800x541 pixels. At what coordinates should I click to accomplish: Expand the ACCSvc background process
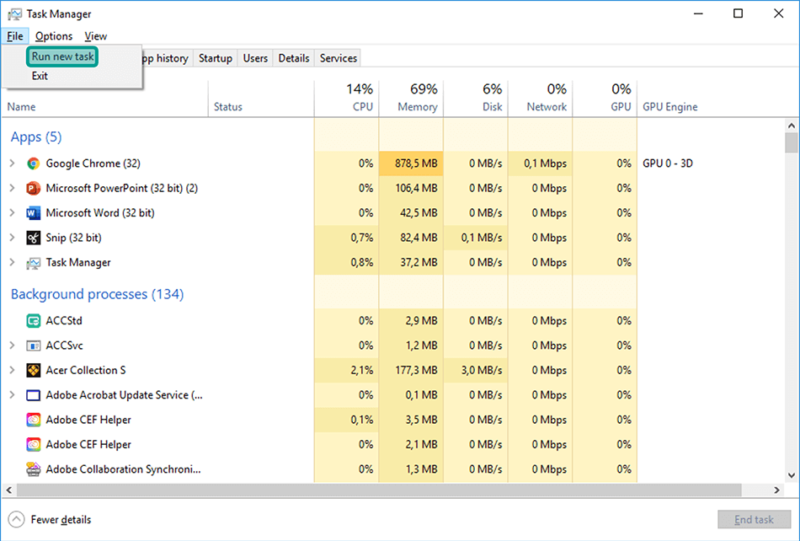(12, 346)
